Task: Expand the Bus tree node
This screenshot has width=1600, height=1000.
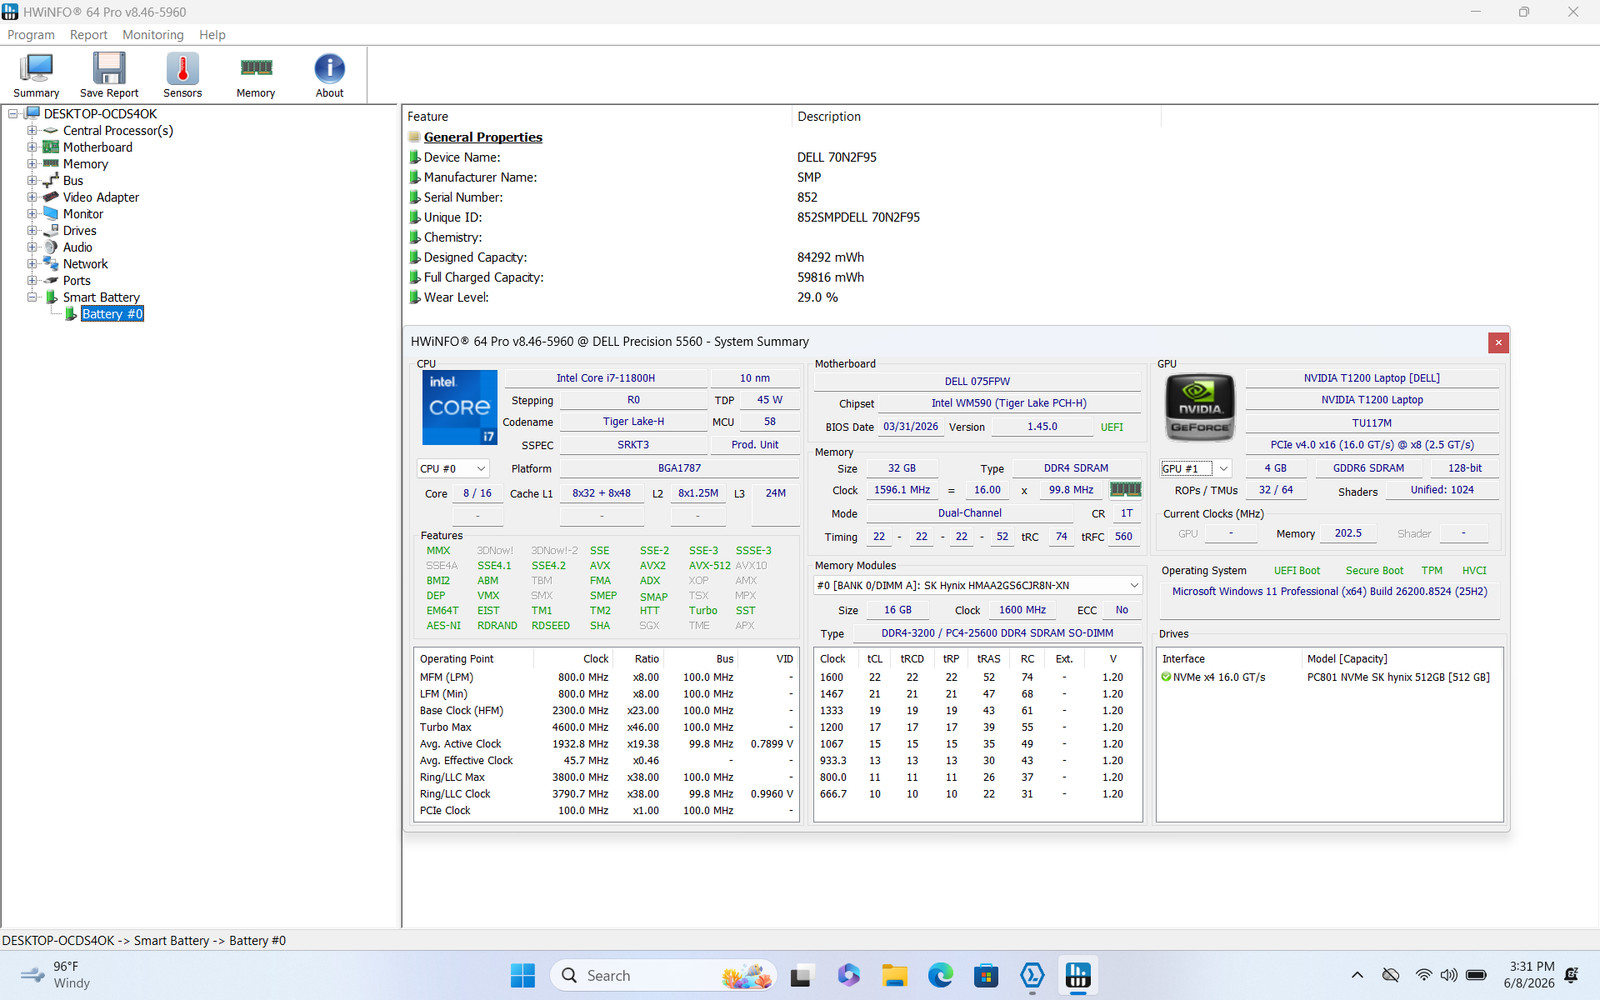Action: coord(32,181)
